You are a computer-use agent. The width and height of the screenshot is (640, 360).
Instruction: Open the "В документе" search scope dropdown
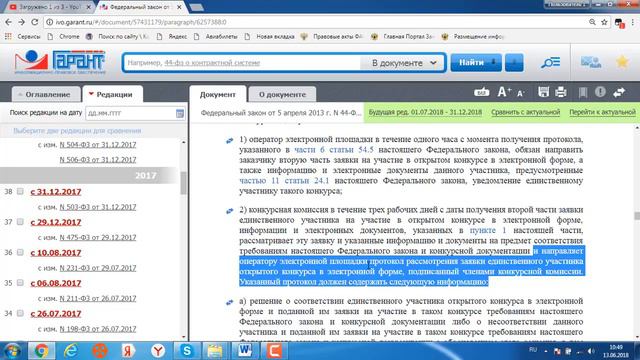point(403,63)
